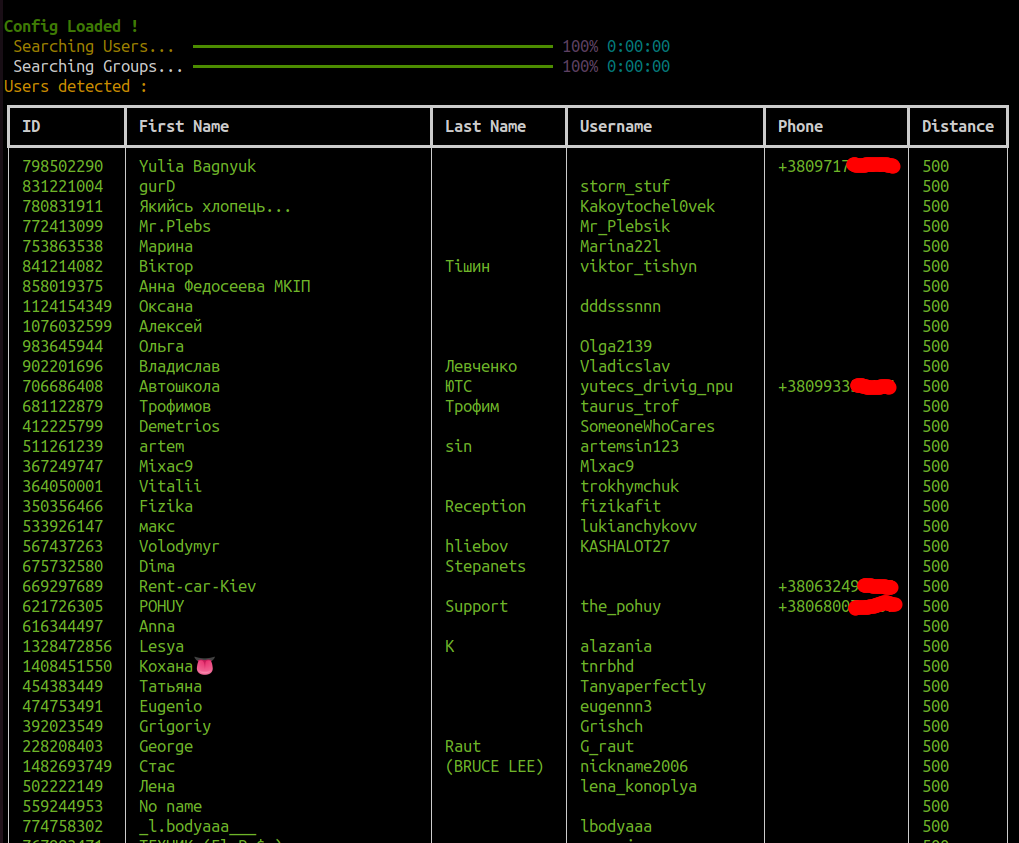
Task: Select last name Reception
Action: tap(485, 508)
